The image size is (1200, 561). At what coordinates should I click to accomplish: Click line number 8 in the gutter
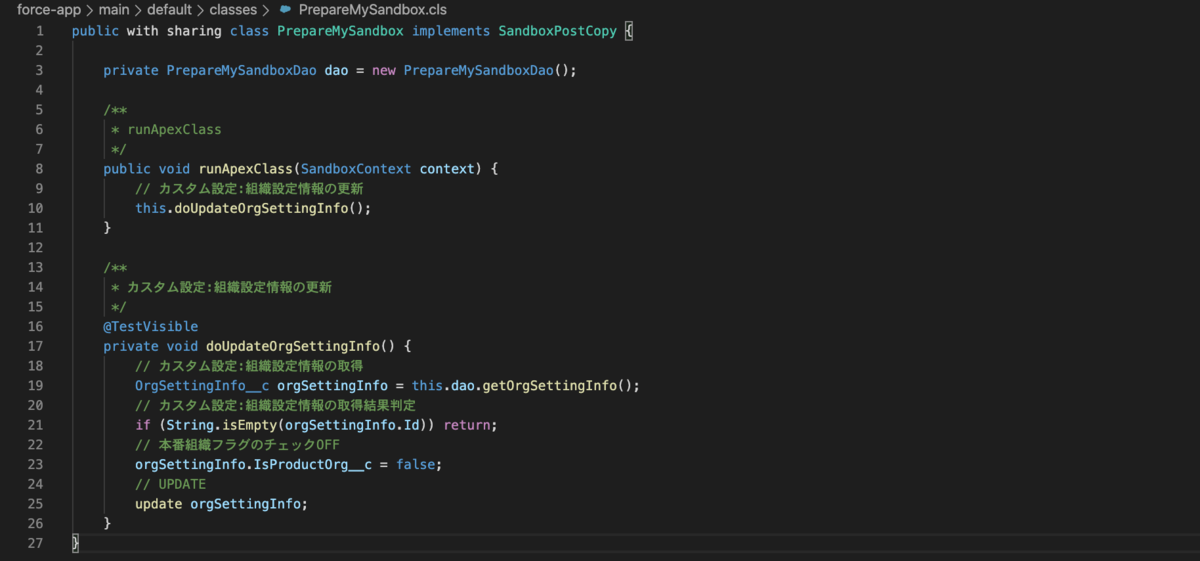click(x=39, y=169)
